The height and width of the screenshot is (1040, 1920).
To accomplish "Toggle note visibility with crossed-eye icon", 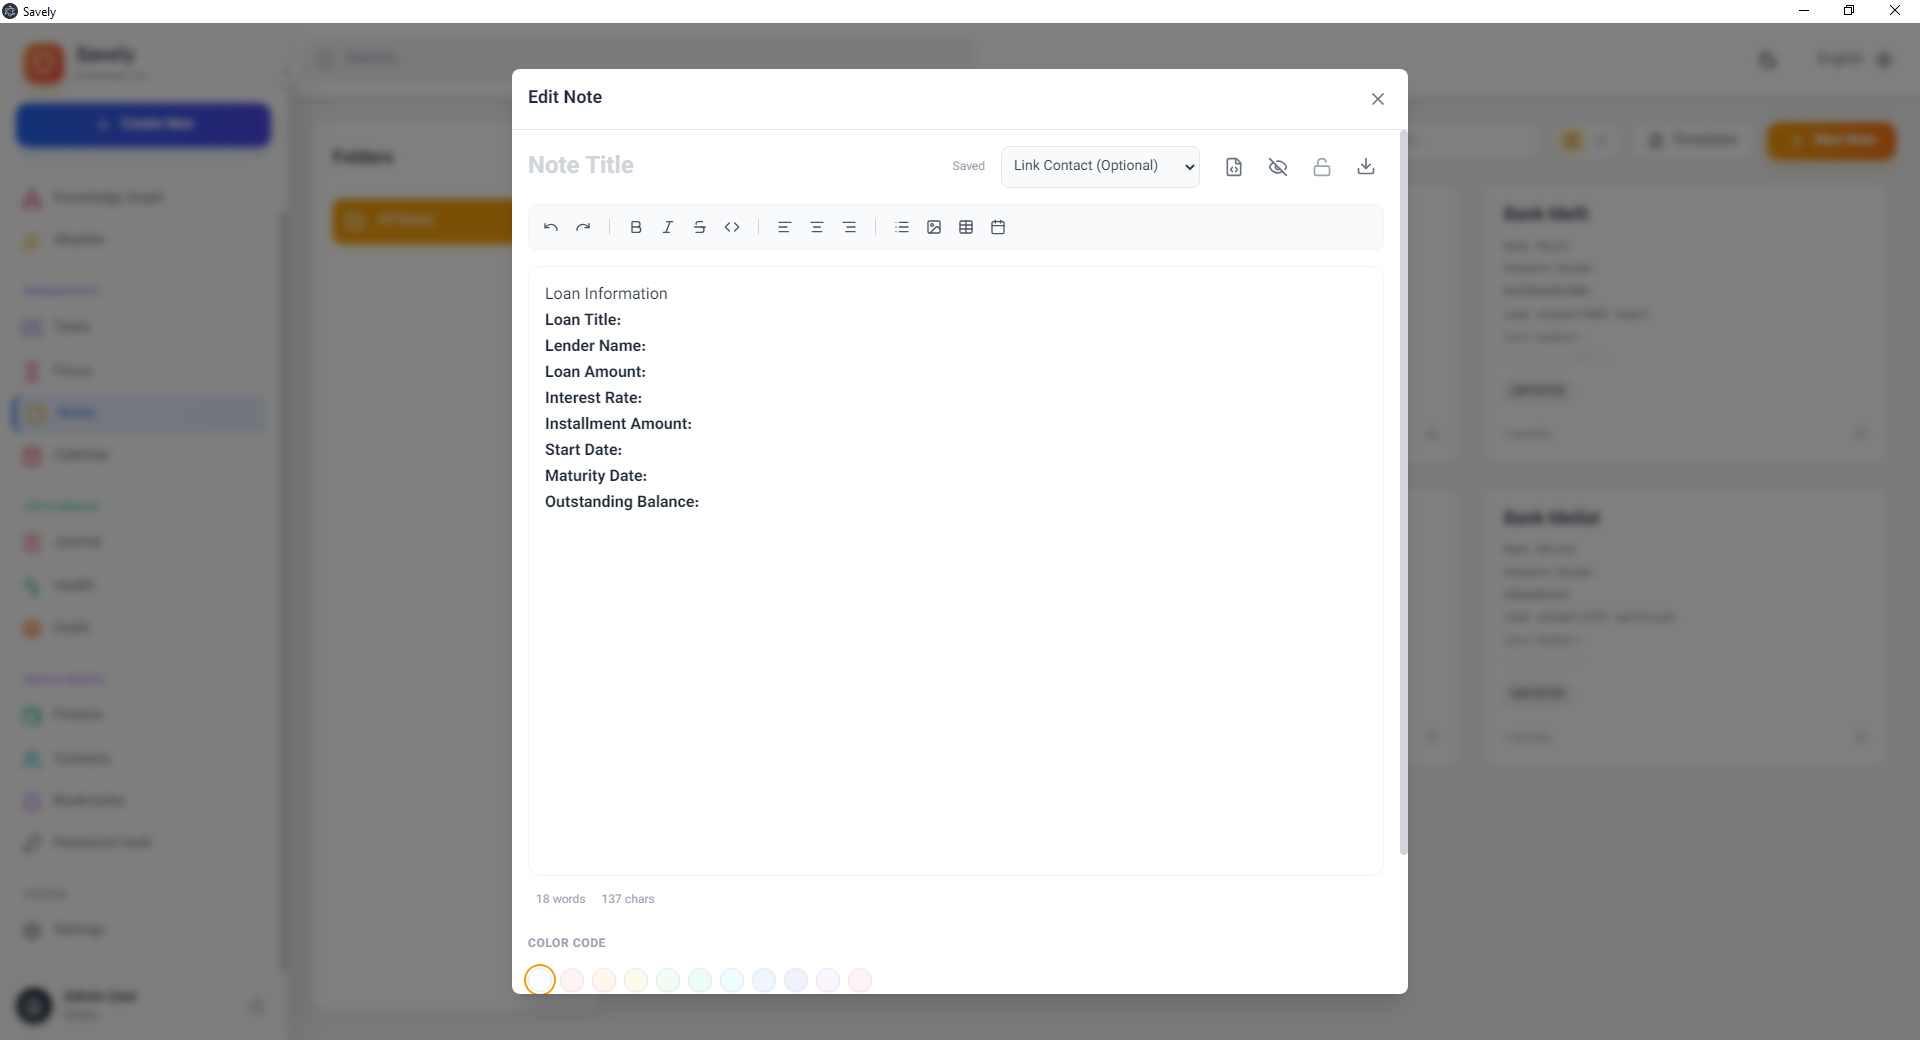I will tap(1278, 167).
